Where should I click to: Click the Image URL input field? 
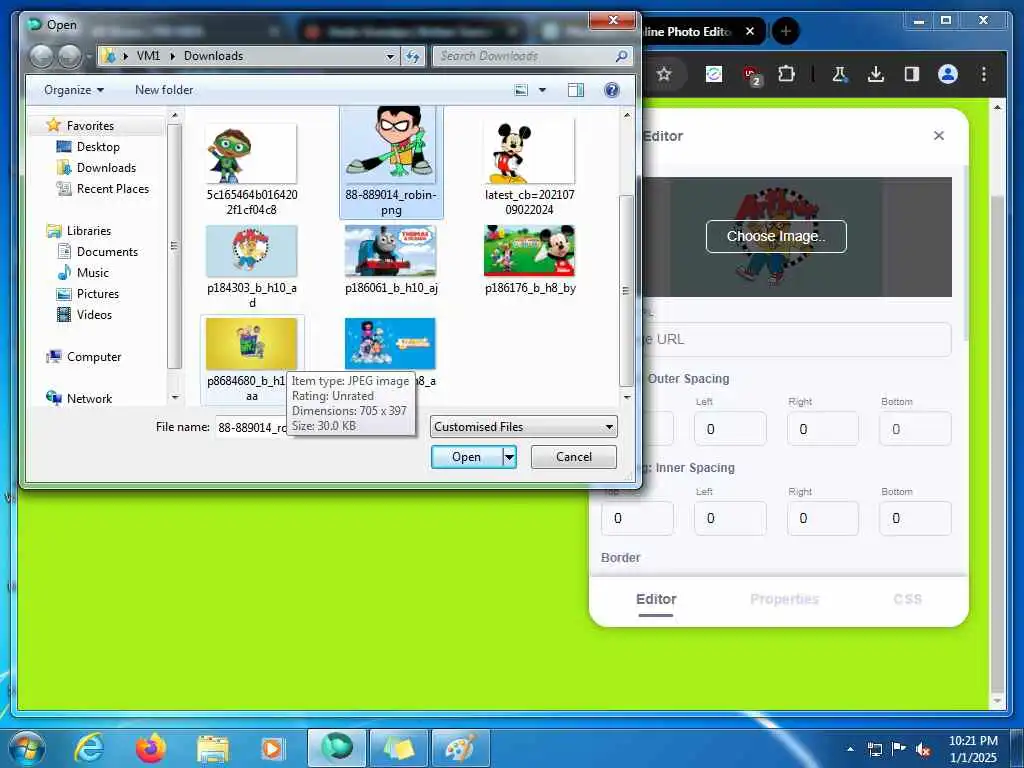click(x=776, y=340)
